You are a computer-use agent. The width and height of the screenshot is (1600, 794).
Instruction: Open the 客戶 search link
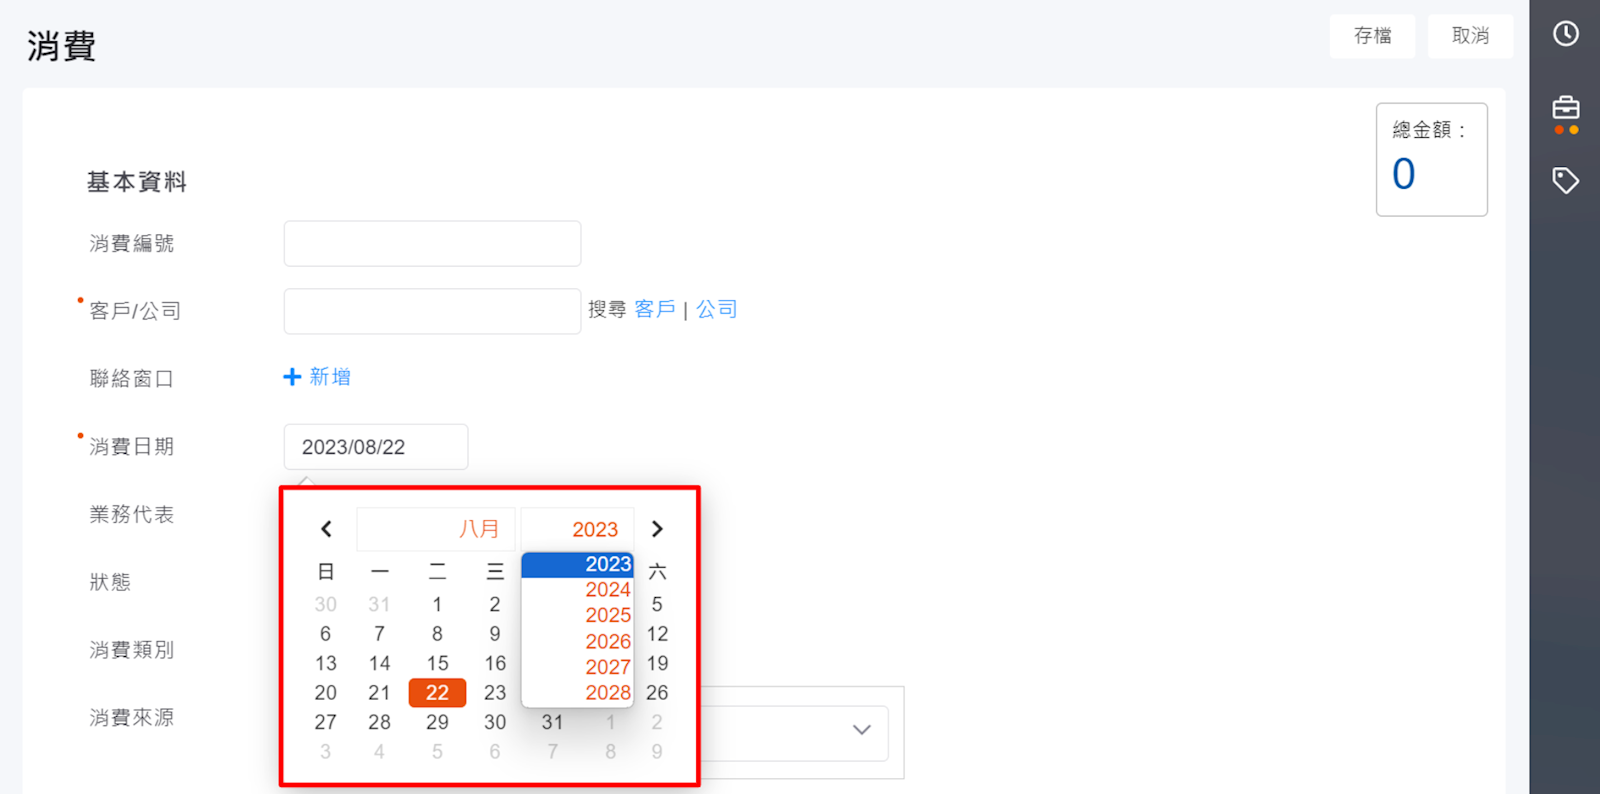click(x=655, y=310)
